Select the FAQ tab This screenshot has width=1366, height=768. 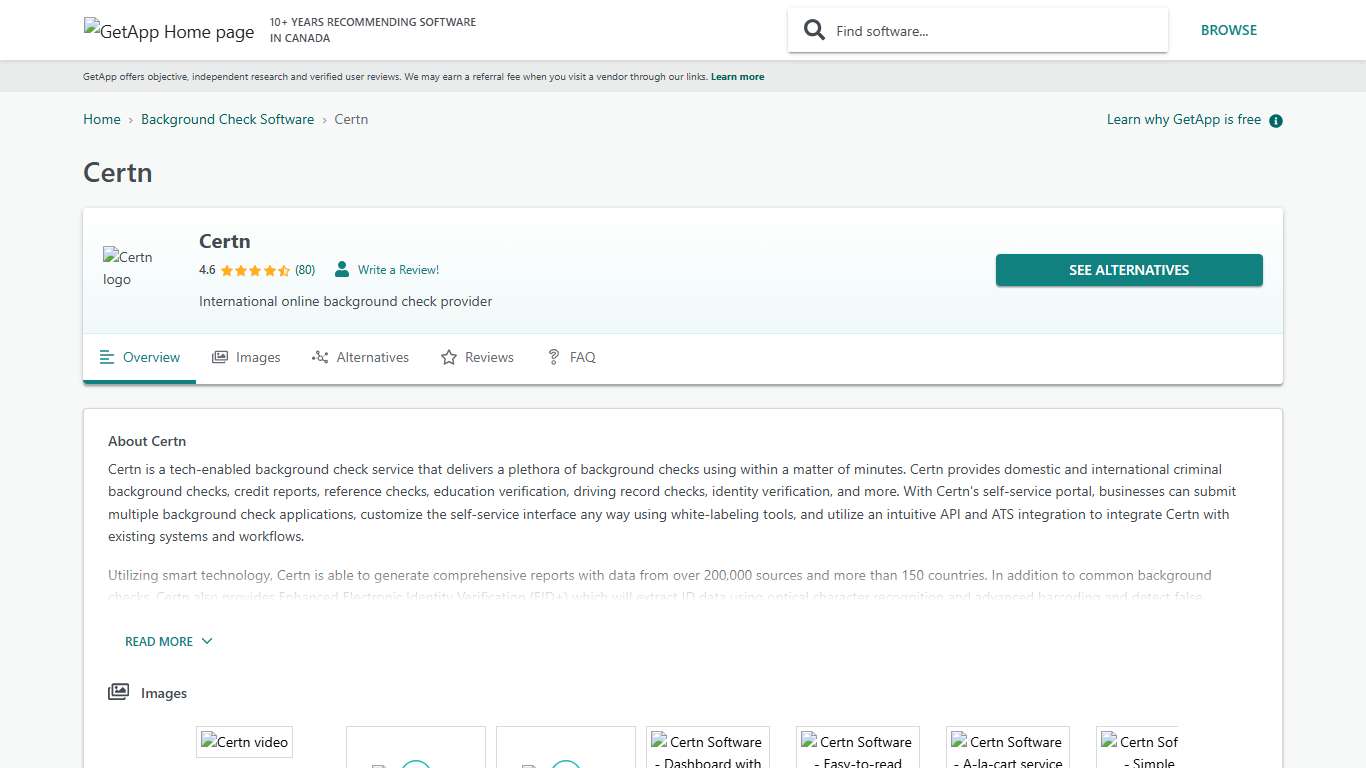571,357
